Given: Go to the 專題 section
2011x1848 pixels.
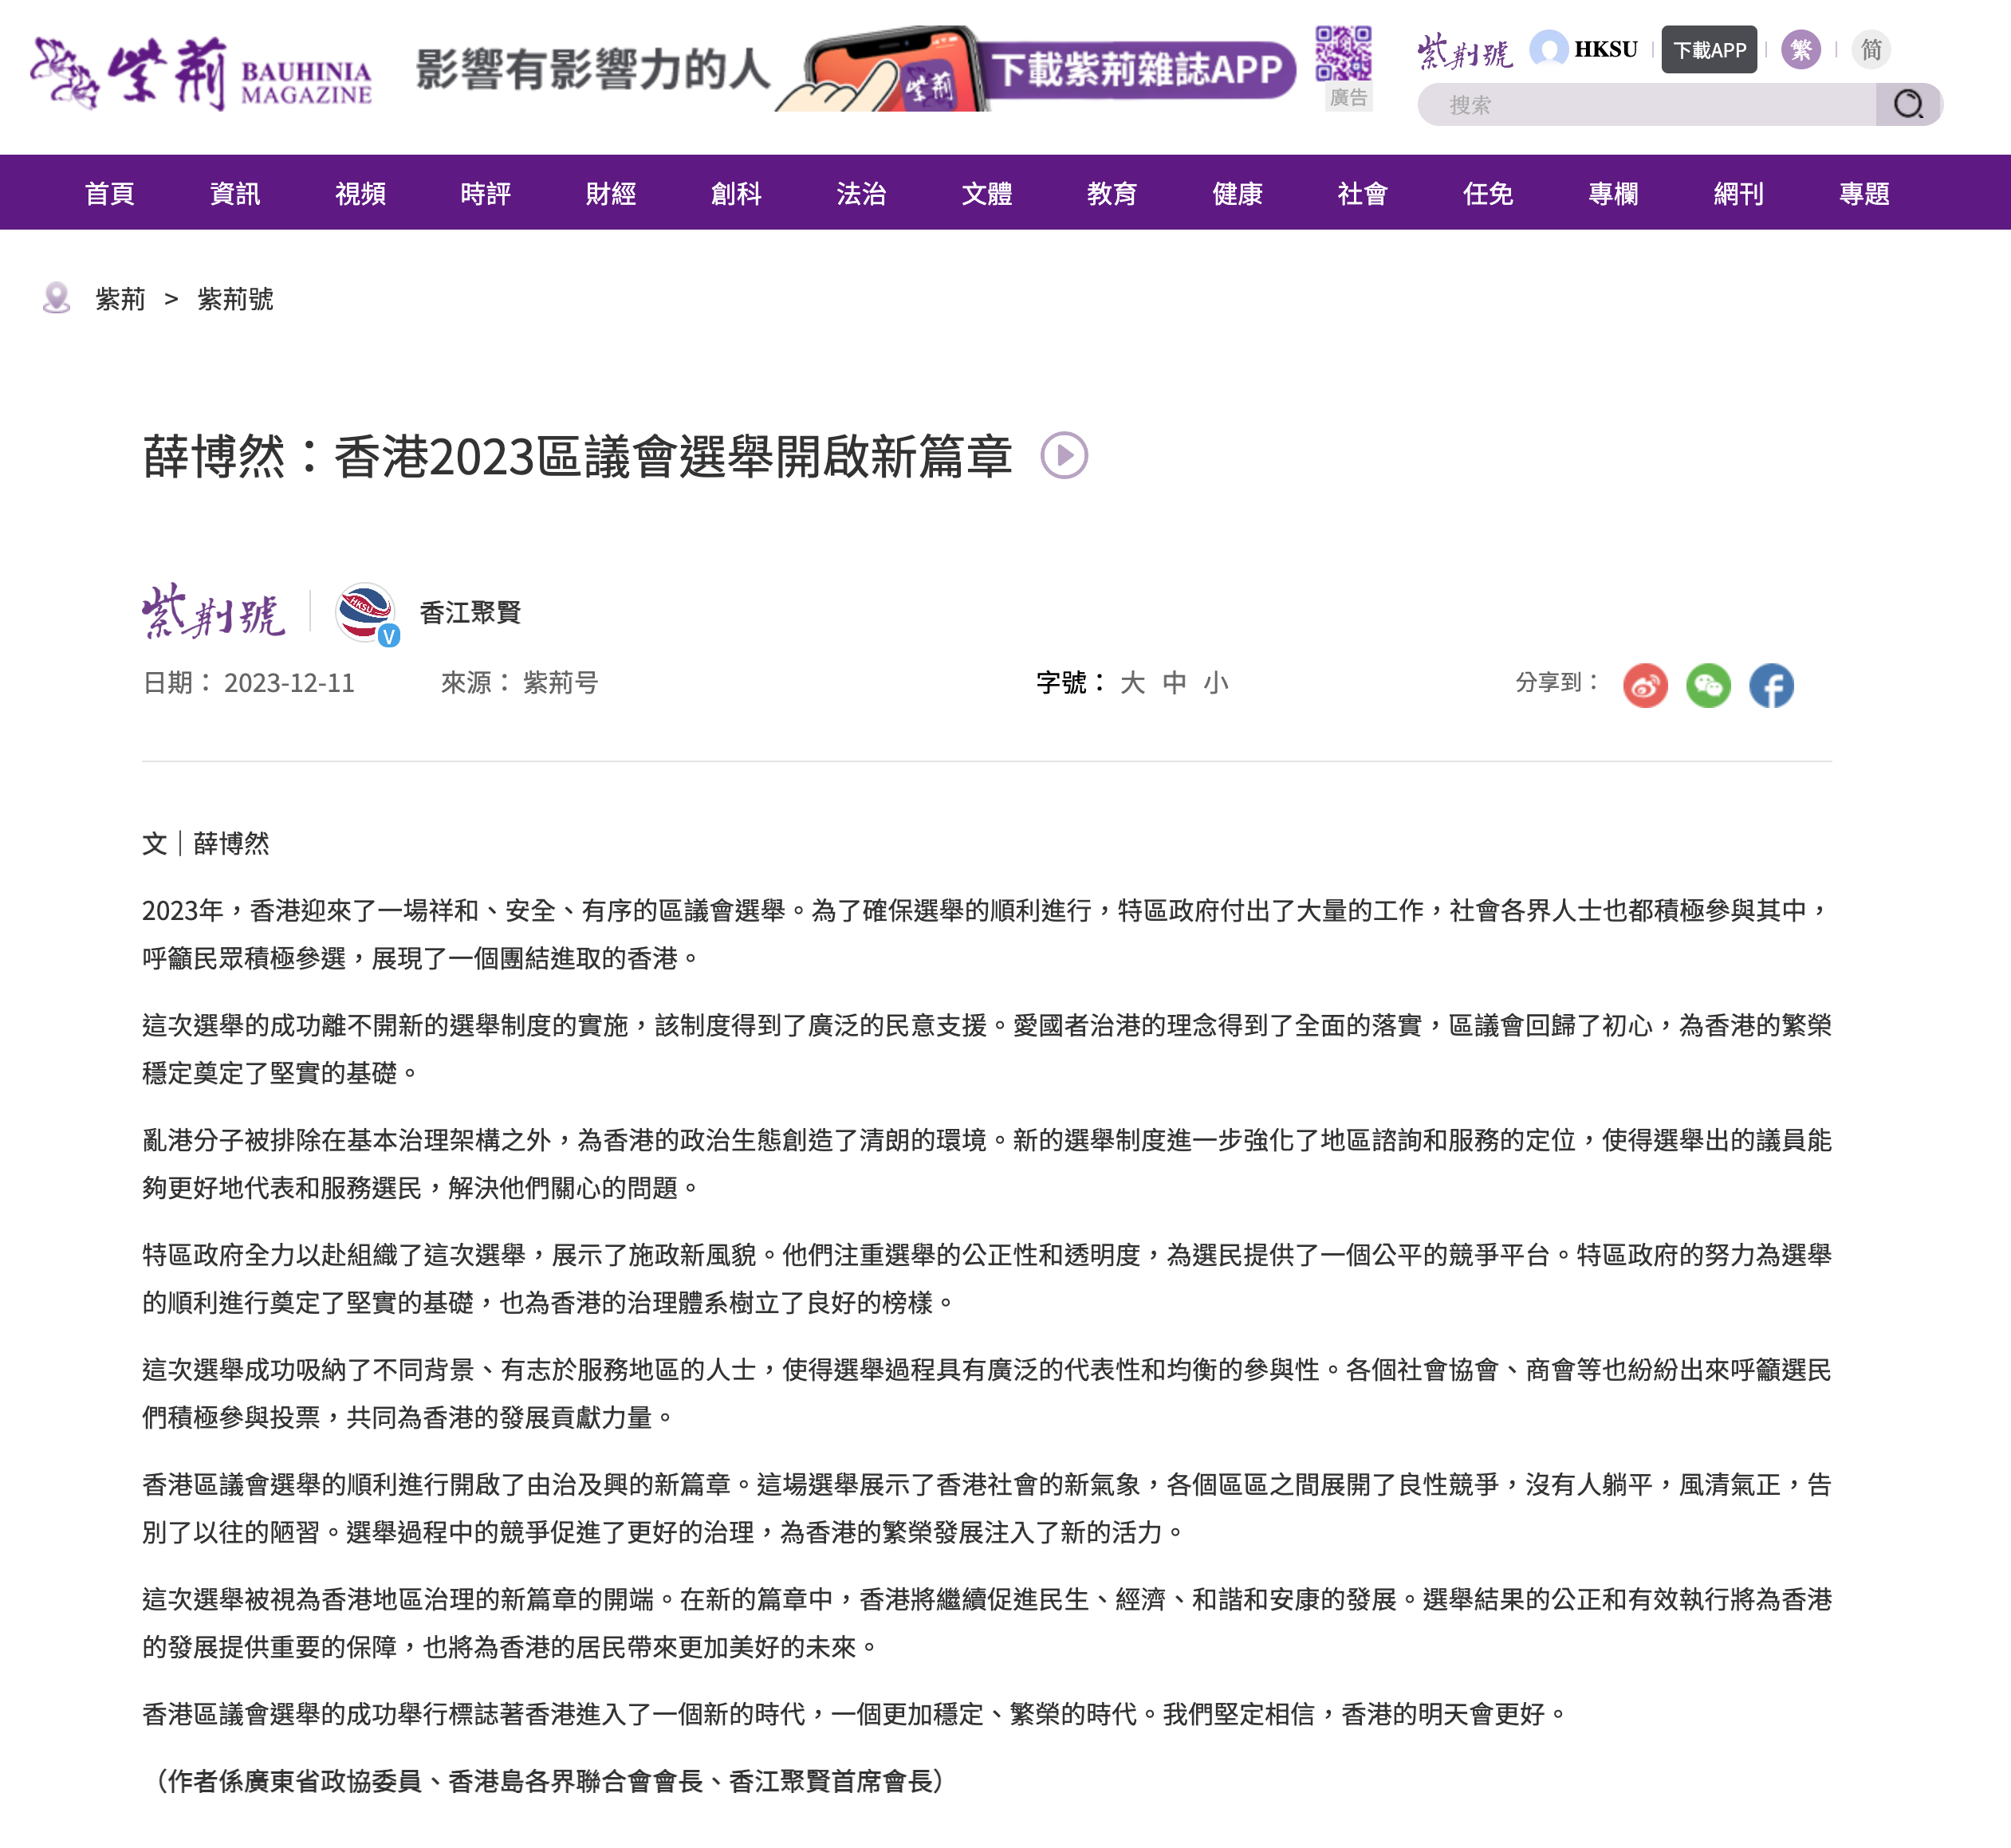Looking at the screenshot, I should point(1864,193).
